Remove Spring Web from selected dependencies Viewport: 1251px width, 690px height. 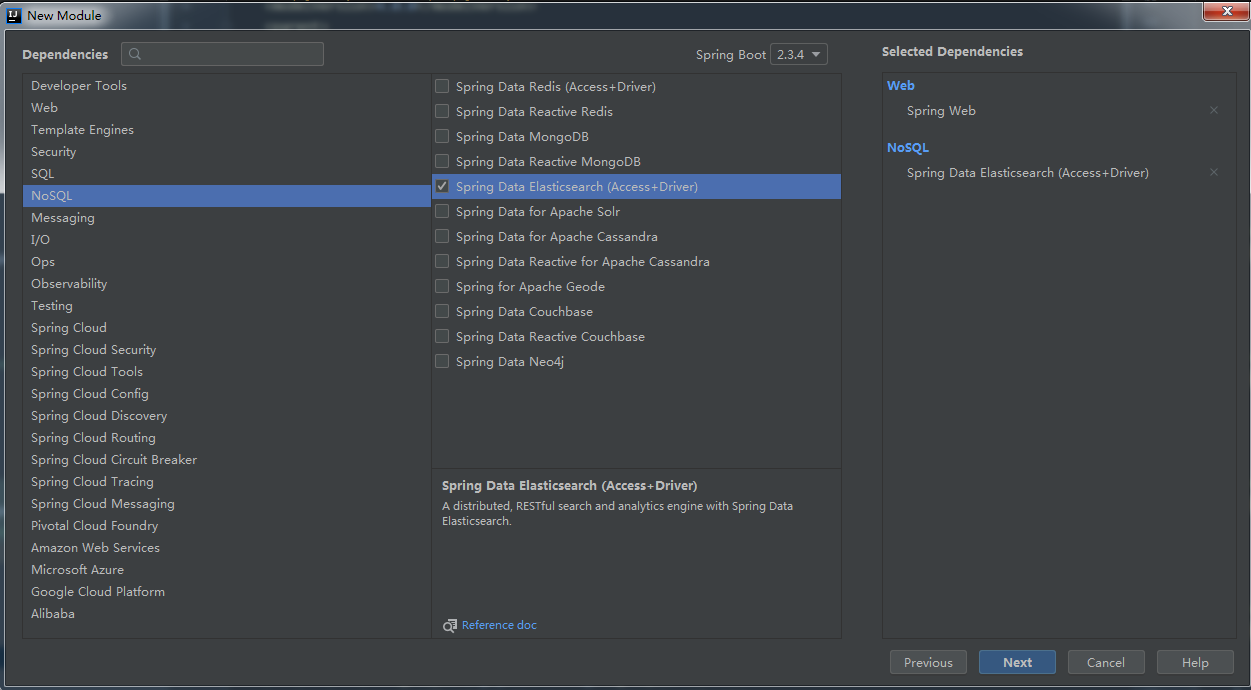coord(1214,111)
